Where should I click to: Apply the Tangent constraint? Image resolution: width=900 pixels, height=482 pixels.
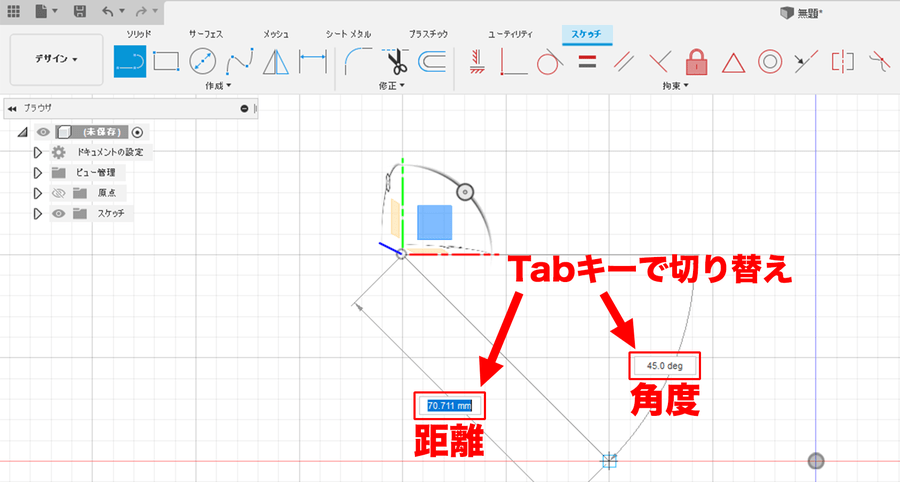click(x=549, y=61)
